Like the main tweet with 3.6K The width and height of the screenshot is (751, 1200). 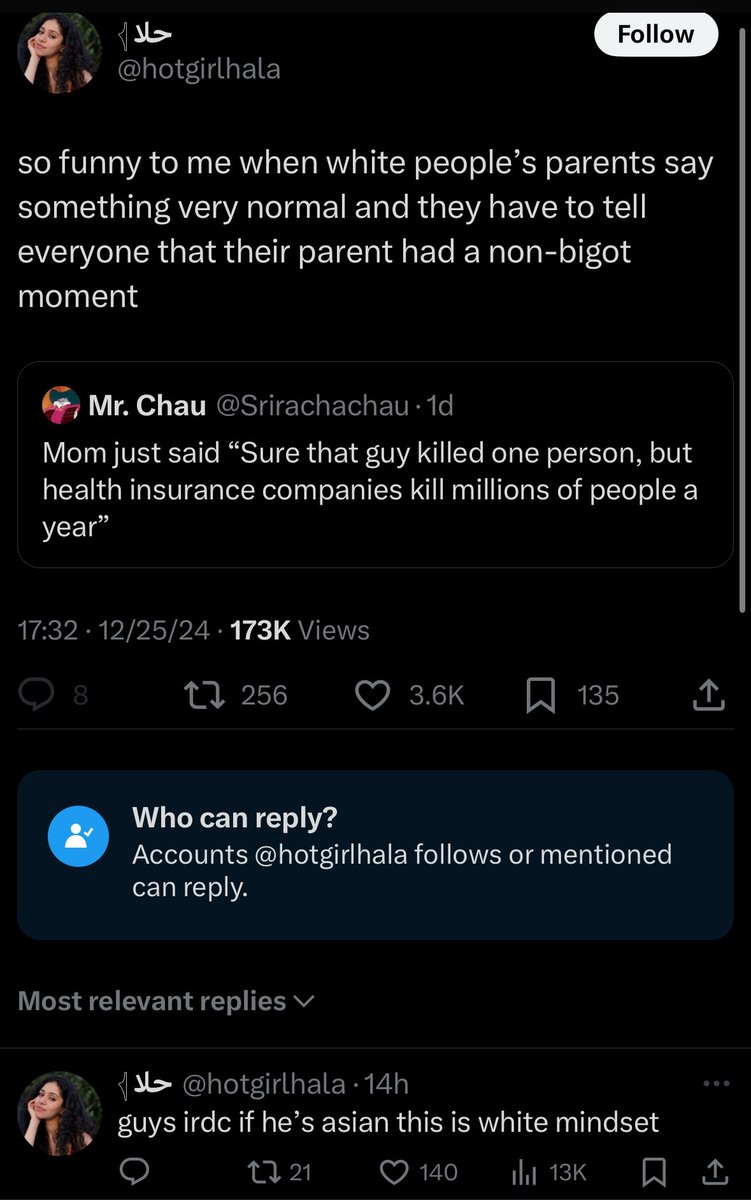(x=373, y=695)
